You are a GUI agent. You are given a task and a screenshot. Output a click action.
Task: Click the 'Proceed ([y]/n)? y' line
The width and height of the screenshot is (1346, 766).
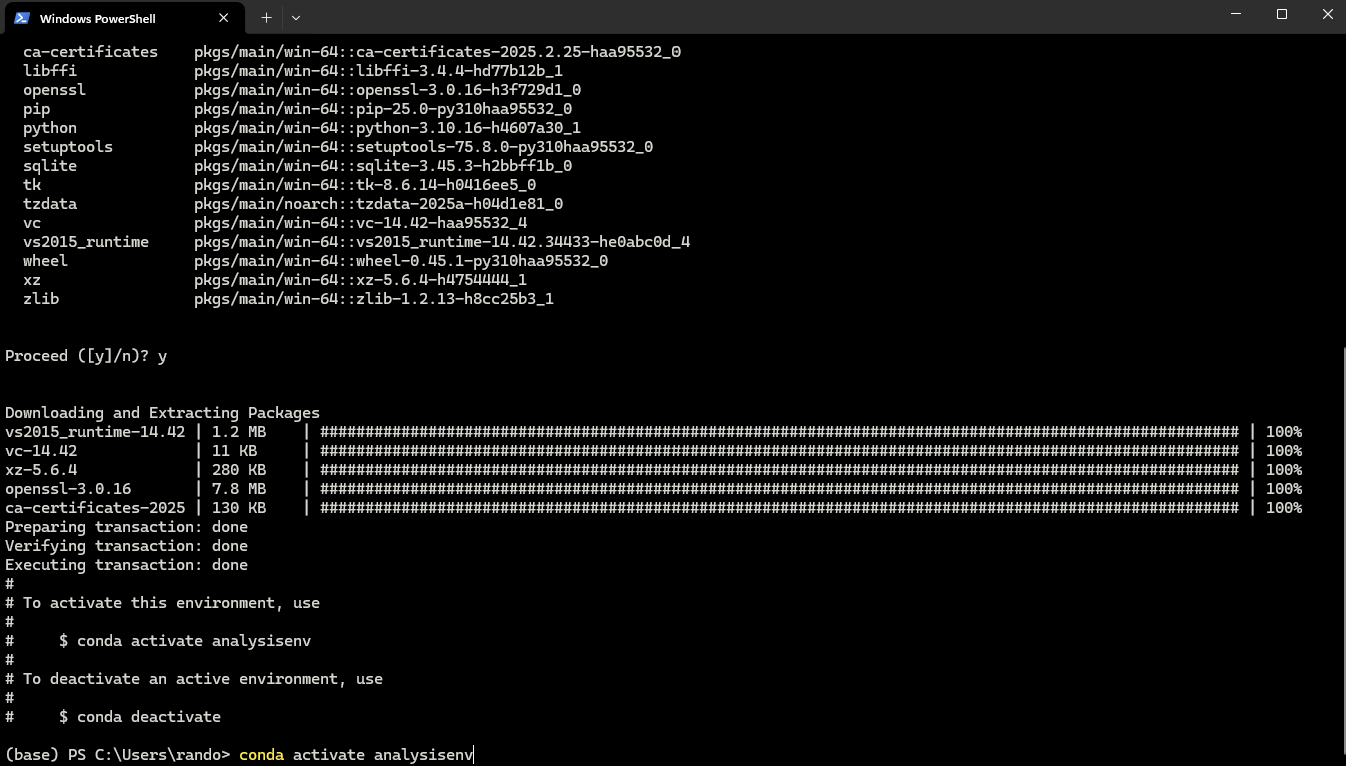86,356
